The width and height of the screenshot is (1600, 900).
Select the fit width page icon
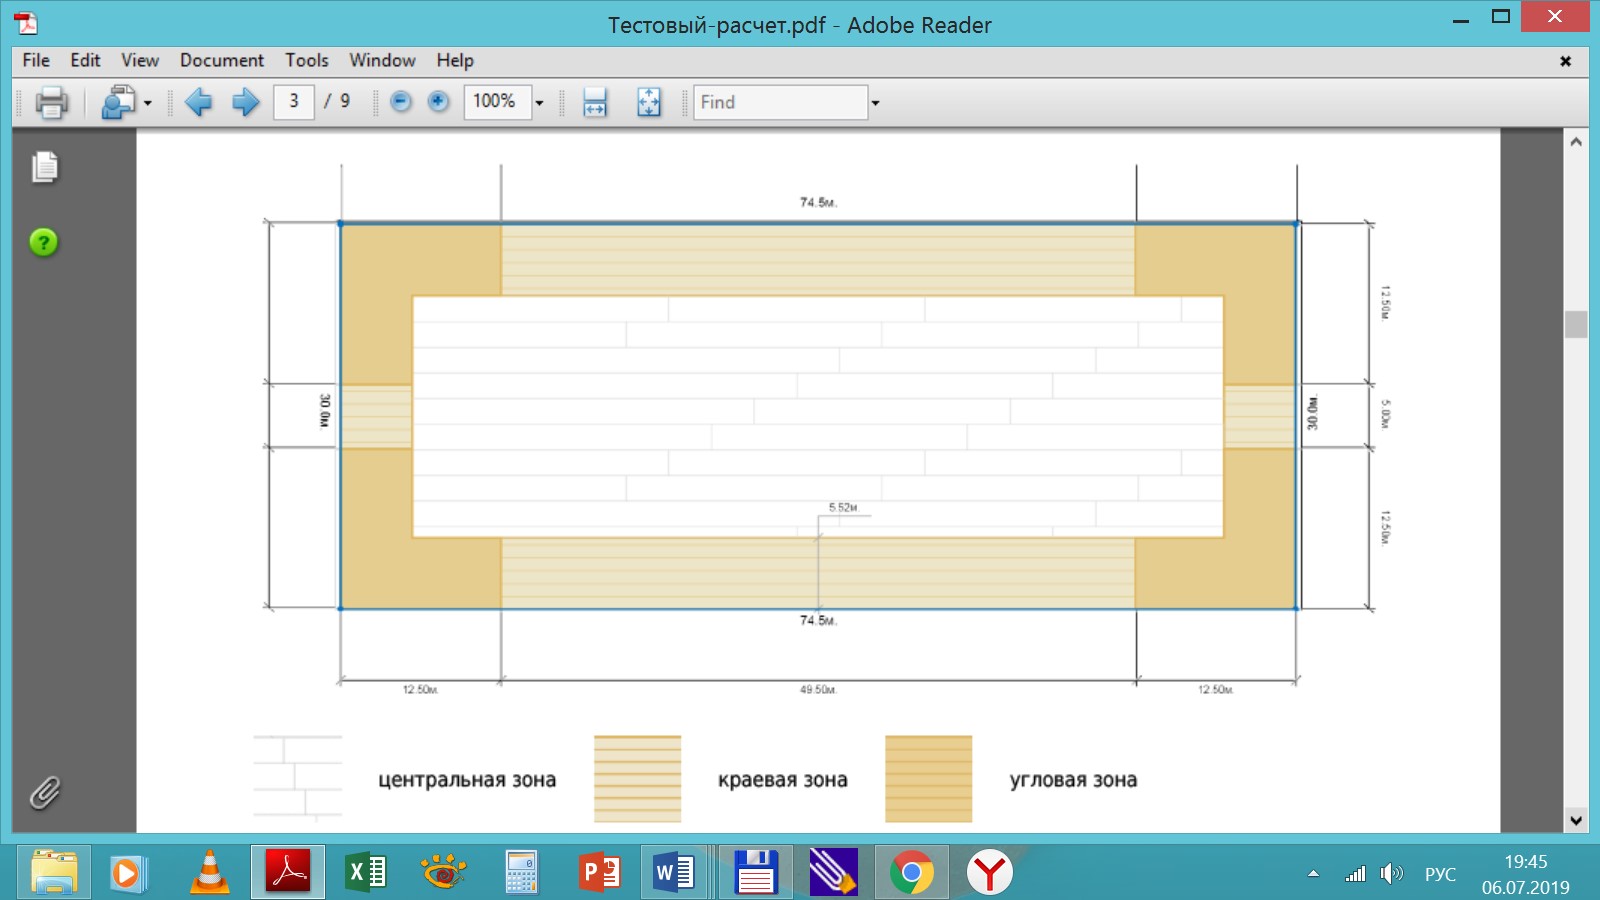(x=595, y=102)
